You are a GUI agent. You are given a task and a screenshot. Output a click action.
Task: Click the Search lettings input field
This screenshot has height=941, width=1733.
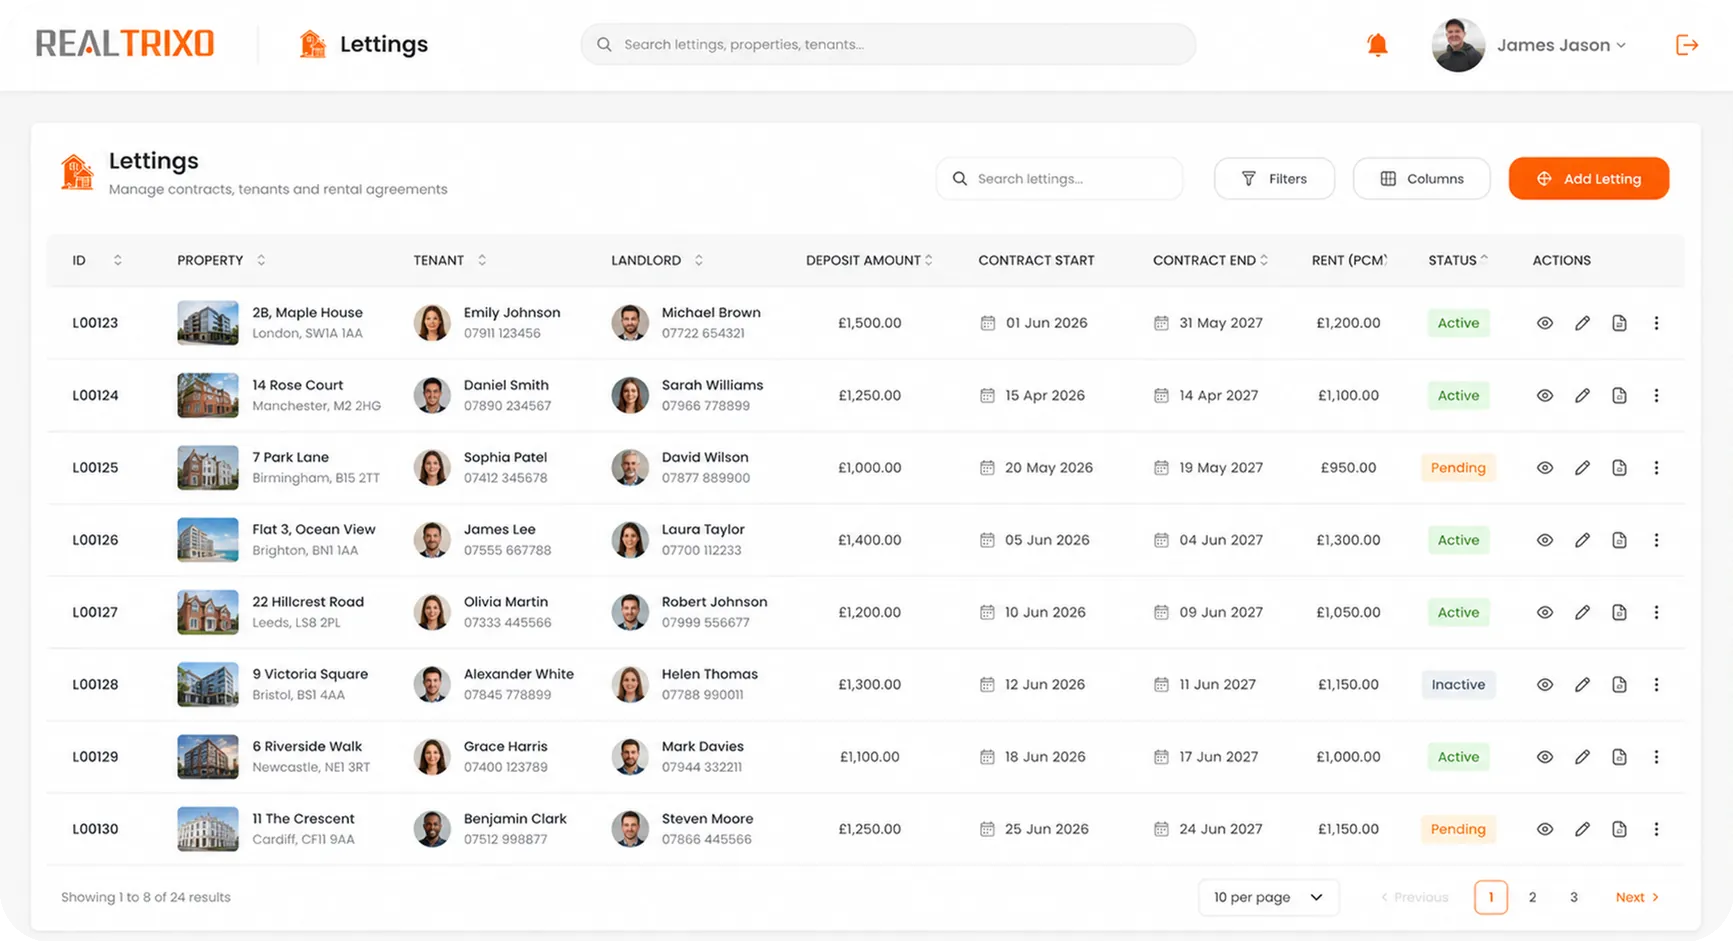(x=1059, y=178)
